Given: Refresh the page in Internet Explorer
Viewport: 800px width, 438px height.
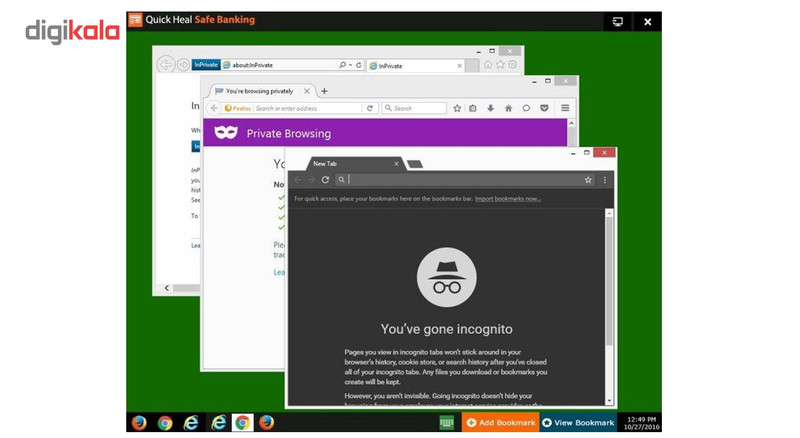Looking at the screenshot, I should pyautogui.click(x=359, y=65).
